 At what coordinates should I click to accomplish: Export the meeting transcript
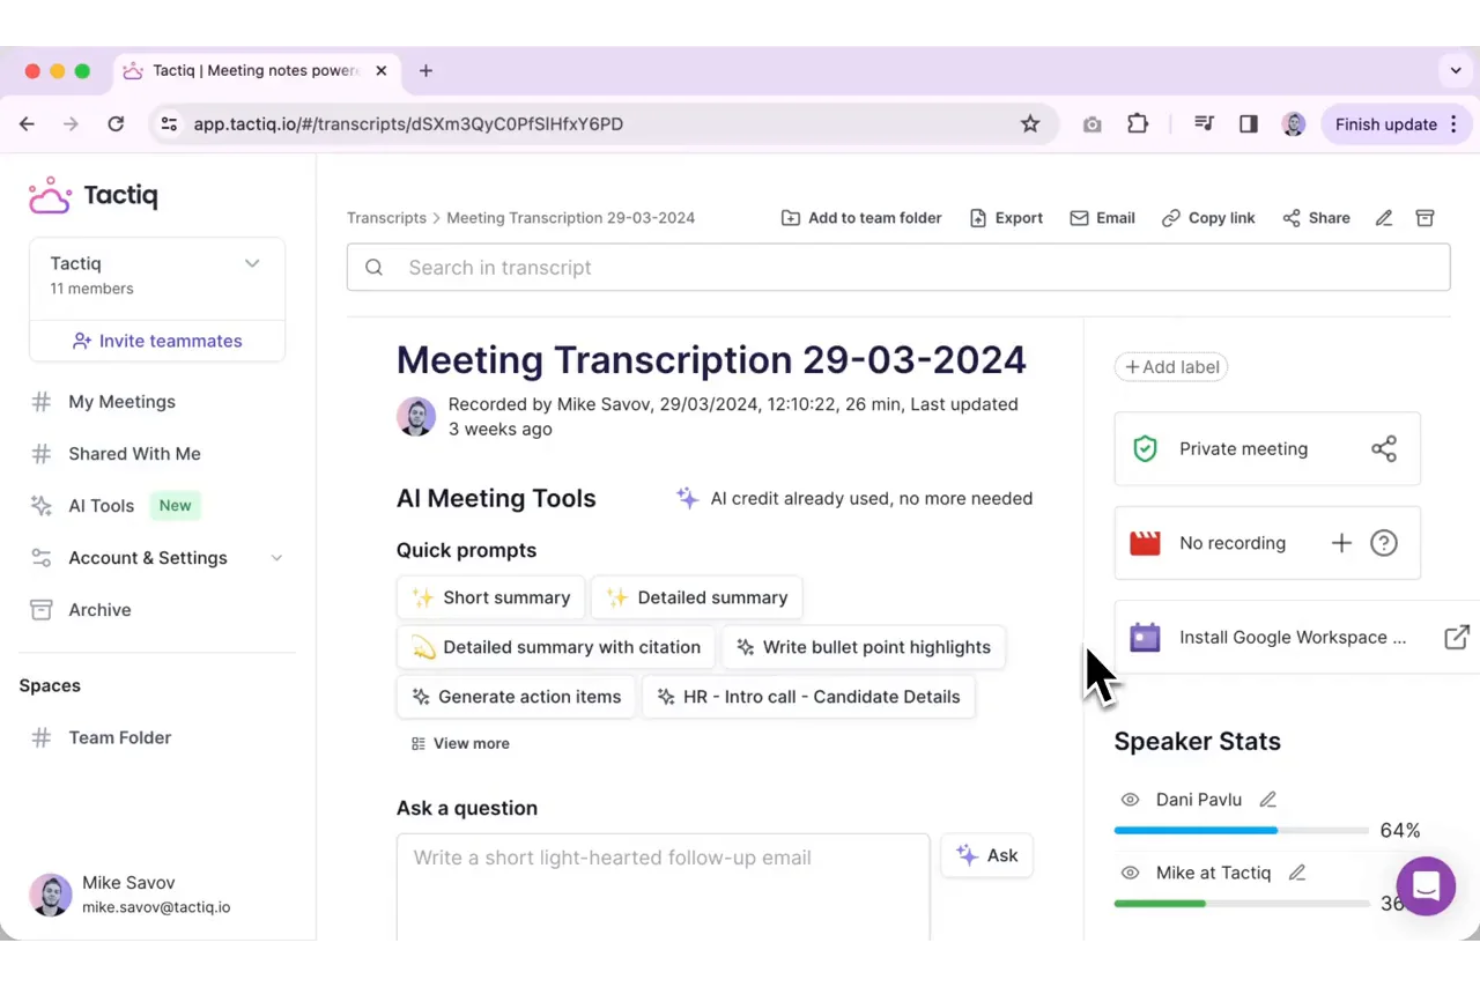point(1006,217)
